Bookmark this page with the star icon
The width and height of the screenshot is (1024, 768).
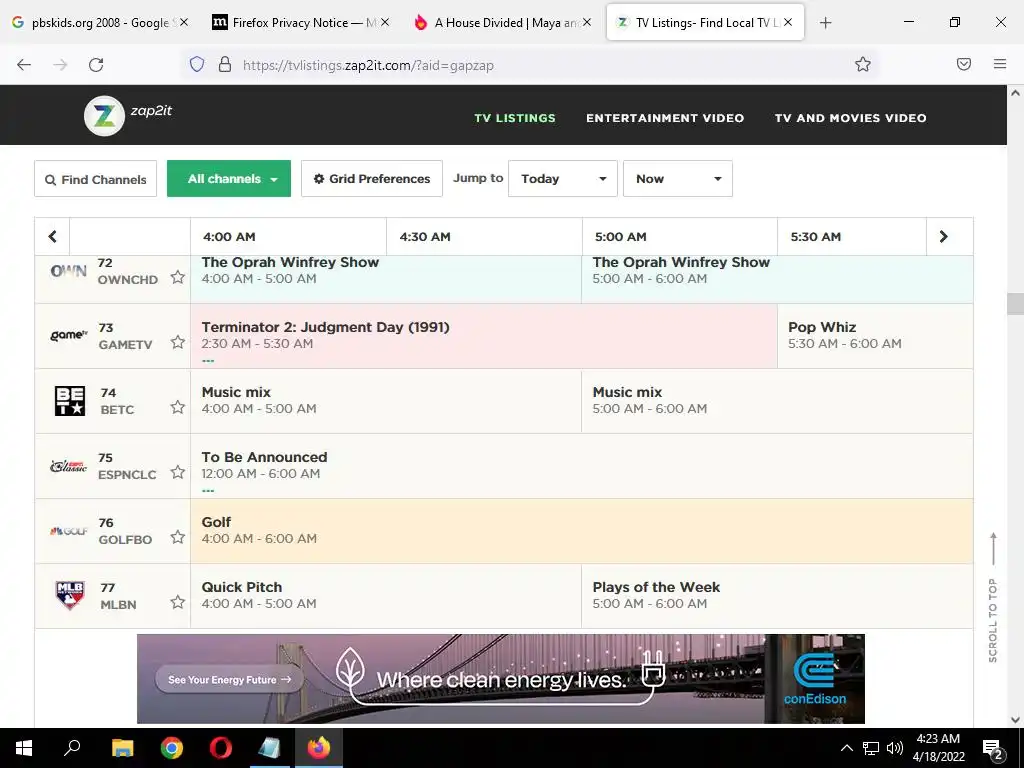pos(863,64)
